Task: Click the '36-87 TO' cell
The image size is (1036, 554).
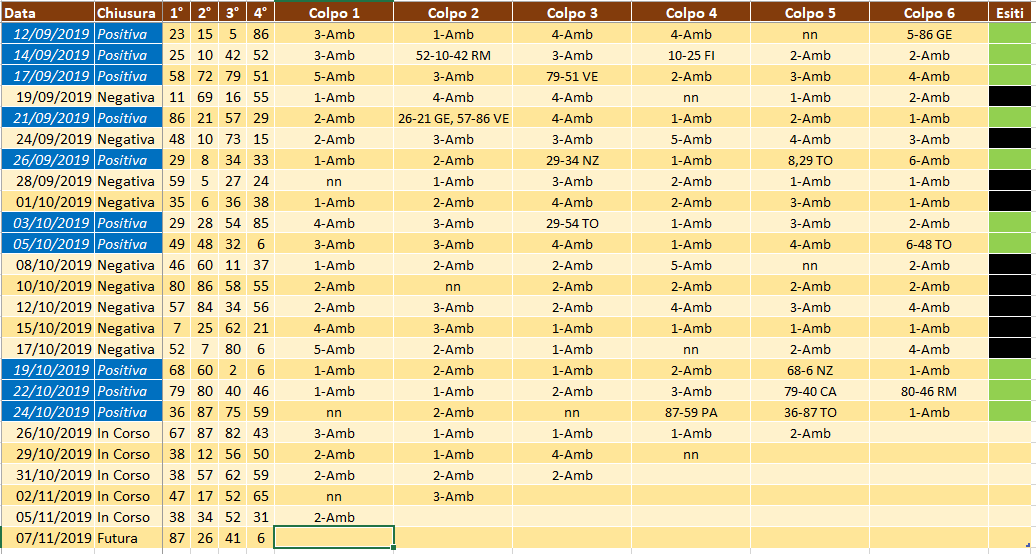Action: (810, 413)
